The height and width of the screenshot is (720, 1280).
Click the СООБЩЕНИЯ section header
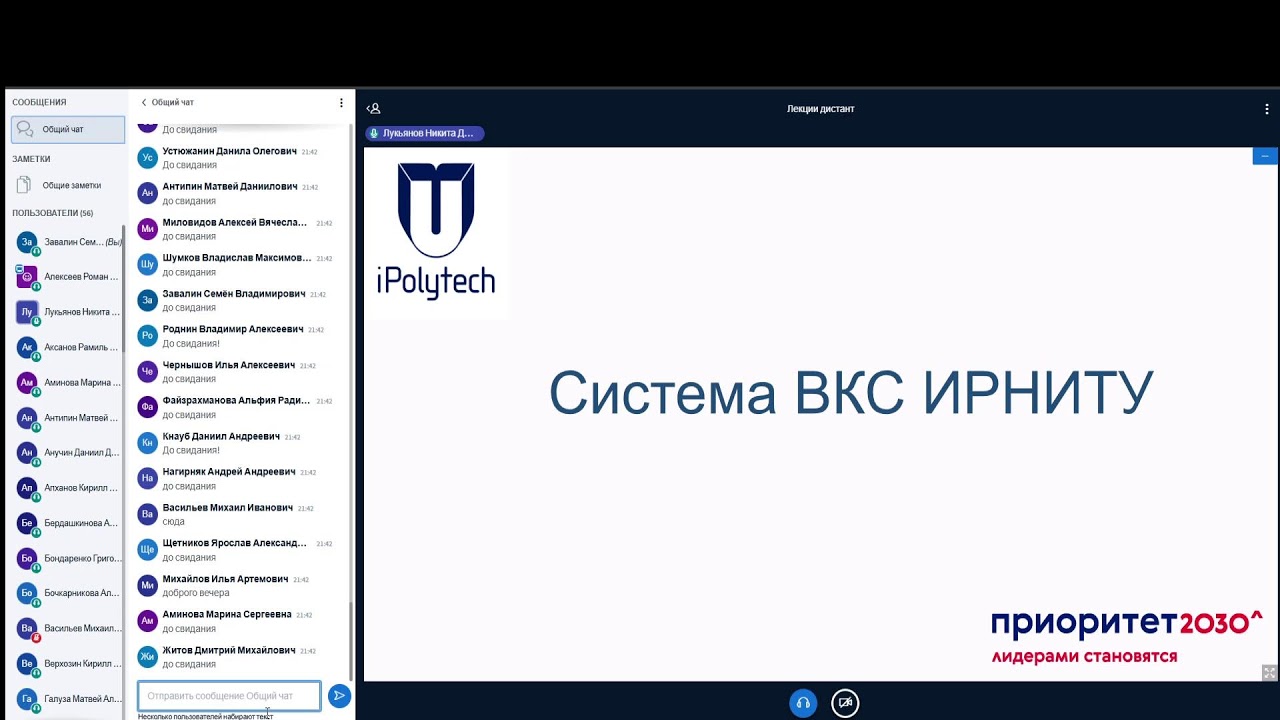tap(39, 102)
